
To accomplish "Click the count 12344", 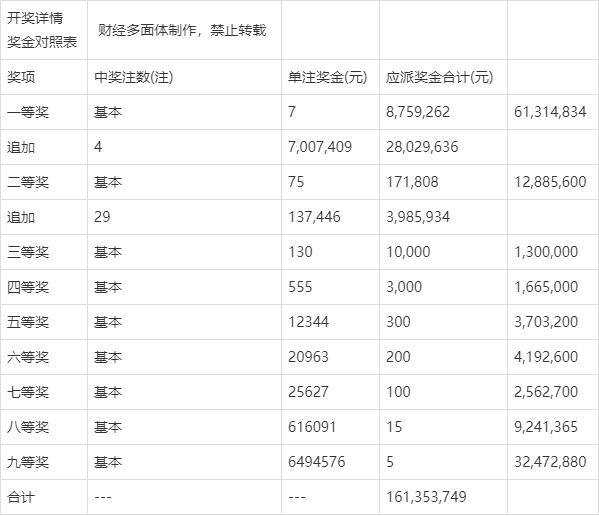I will pos(308,322).
